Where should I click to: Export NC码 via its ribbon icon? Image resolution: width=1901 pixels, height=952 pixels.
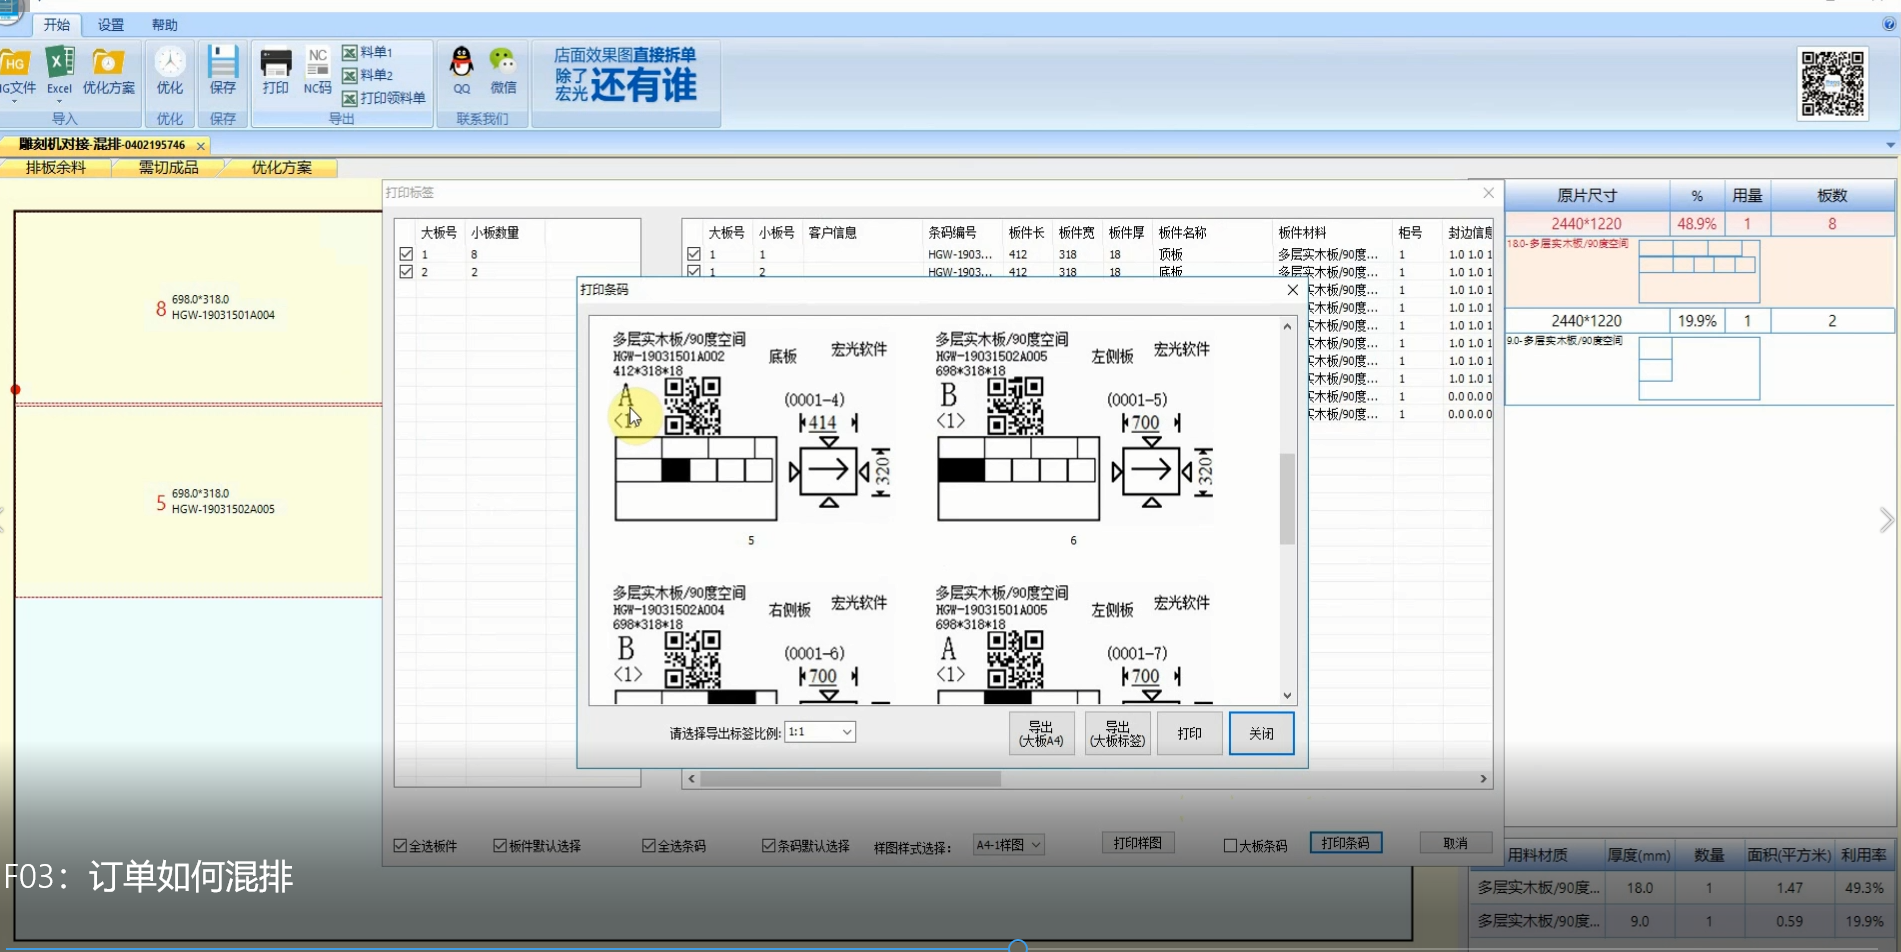click(x=317, y=72)
